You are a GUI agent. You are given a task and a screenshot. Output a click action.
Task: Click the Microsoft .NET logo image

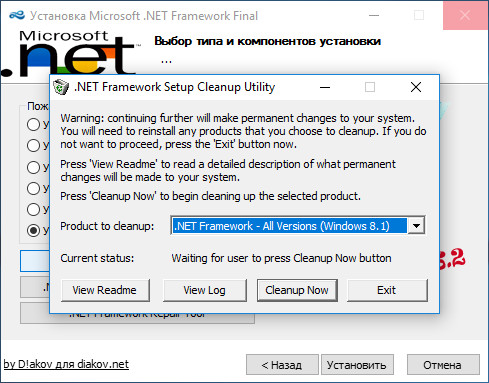pyautogui.click(x=71, y=53)
